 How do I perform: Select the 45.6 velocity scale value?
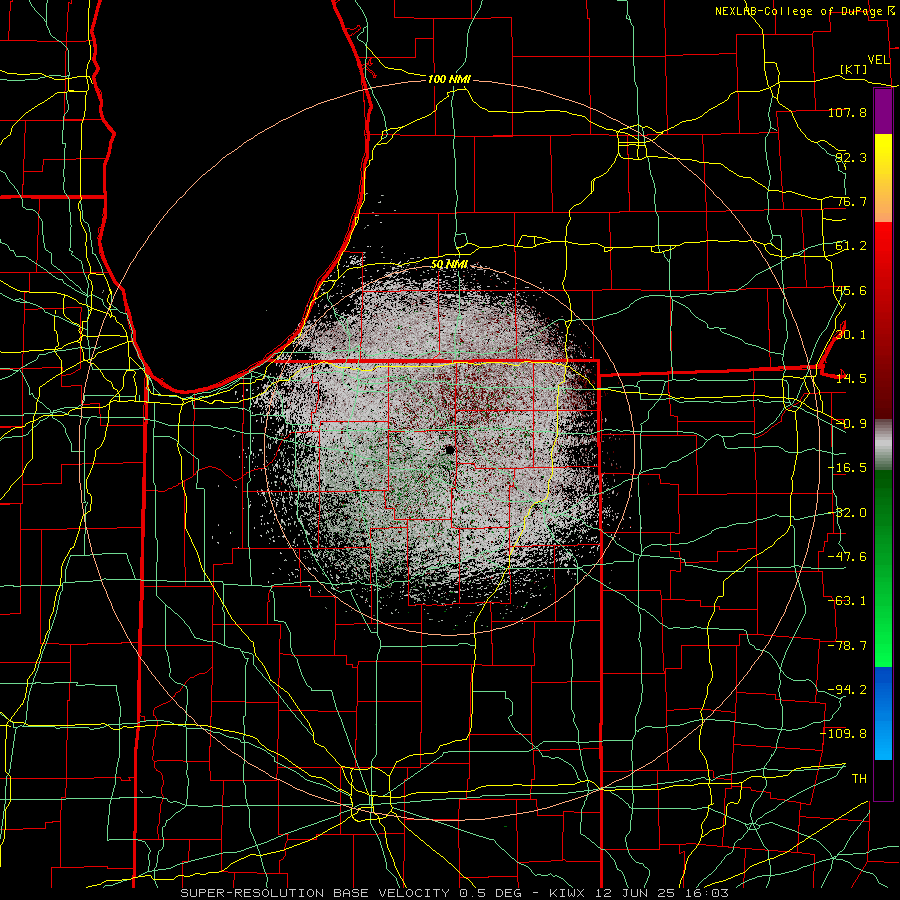(851, 290)
